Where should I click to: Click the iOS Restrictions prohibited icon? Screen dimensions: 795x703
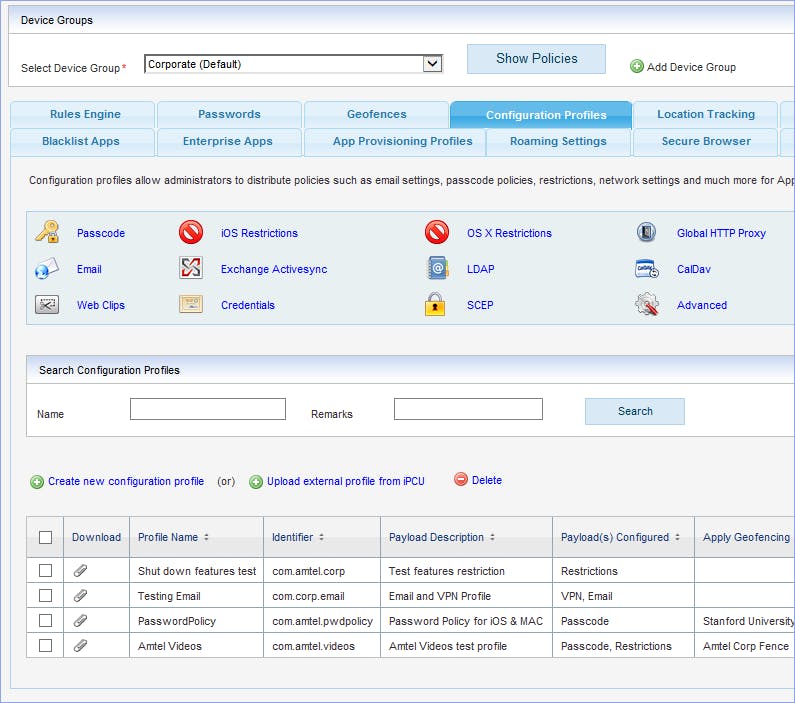[x=191, y=233]
